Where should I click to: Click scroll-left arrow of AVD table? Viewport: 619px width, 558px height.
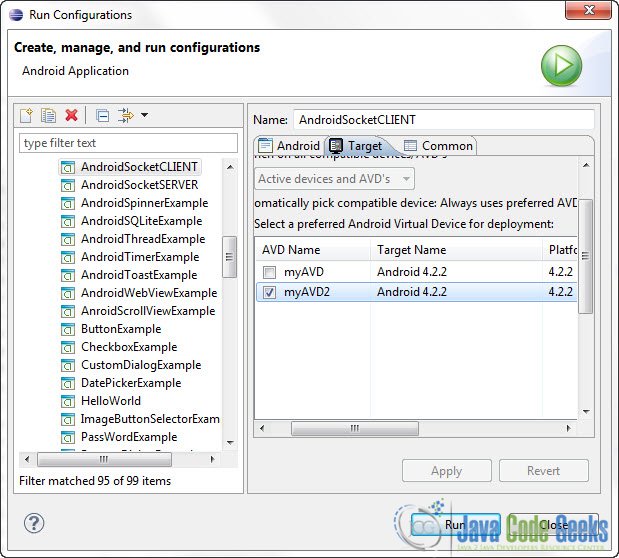point(262,428)
